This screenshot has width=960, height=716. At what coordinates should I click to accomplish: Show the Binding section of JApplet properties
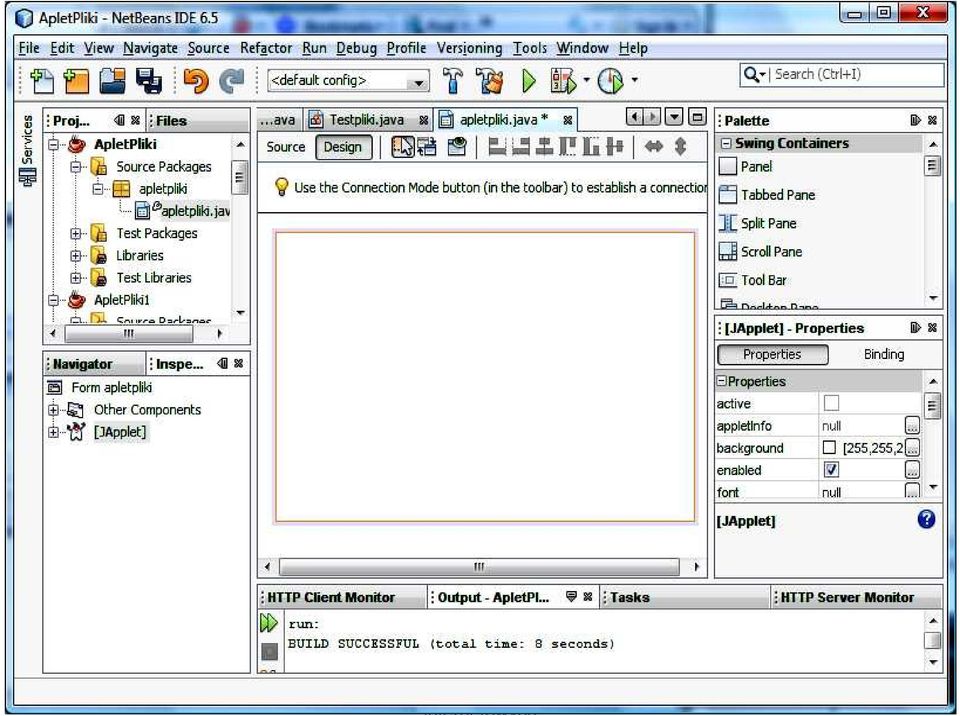pyautogui.click(x=883, y=354)
